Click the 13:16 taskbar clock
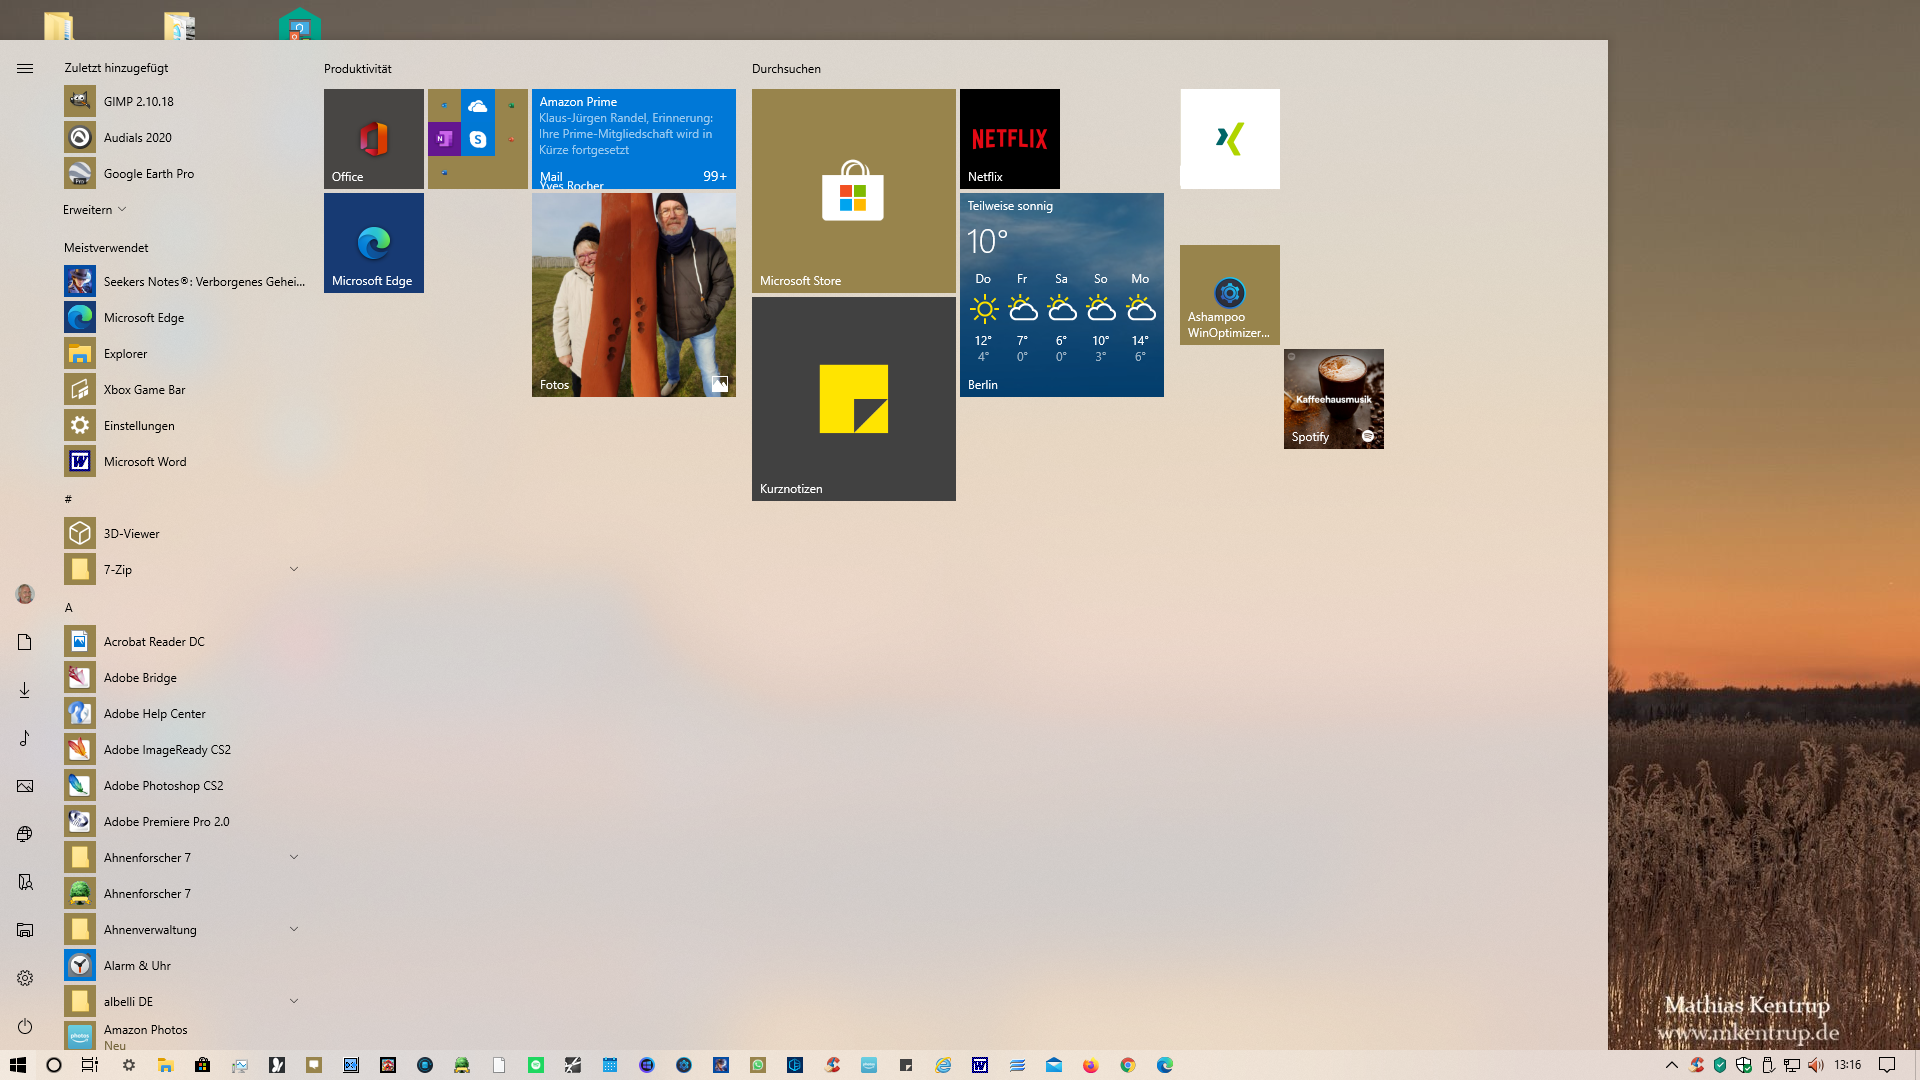This screenshot has width=1920, height=1080. coord(1847,1065)
